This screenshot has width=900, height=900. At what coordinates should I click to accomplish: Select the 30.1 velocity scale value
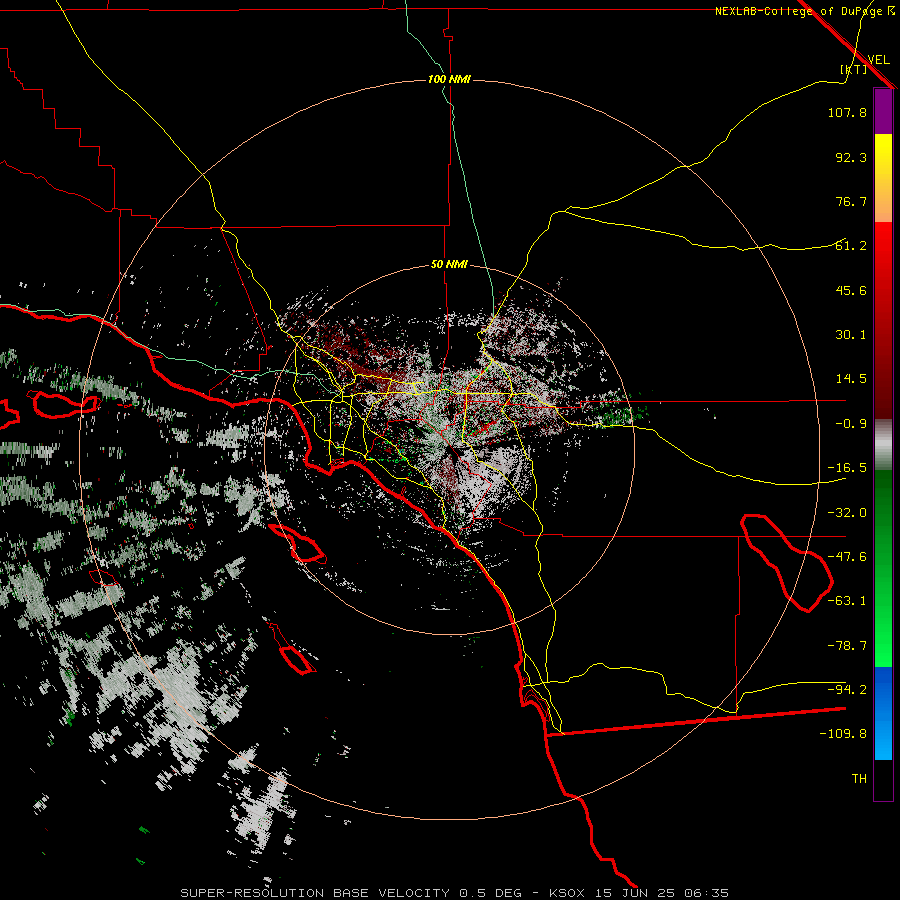point(851,335)
